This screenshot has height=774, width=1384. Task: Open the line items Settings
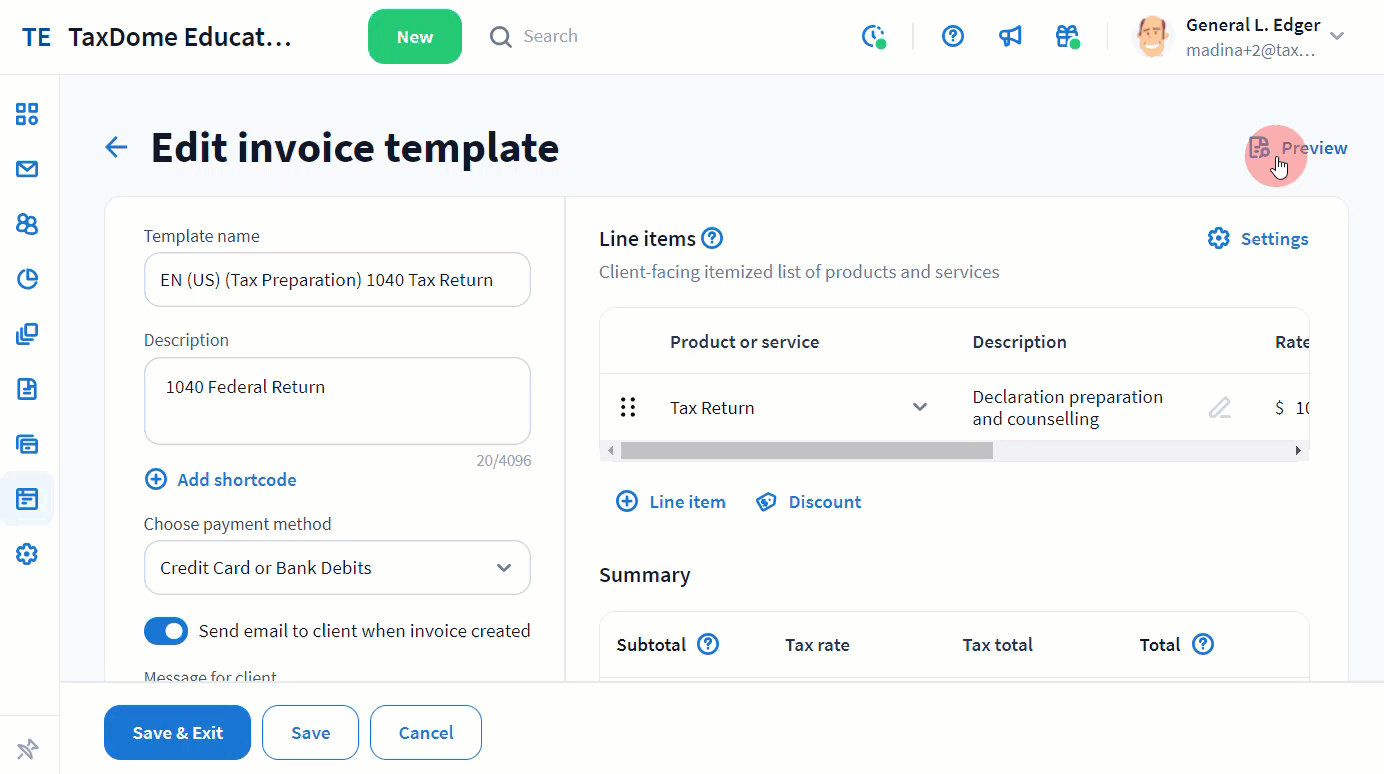point(1258,239)
